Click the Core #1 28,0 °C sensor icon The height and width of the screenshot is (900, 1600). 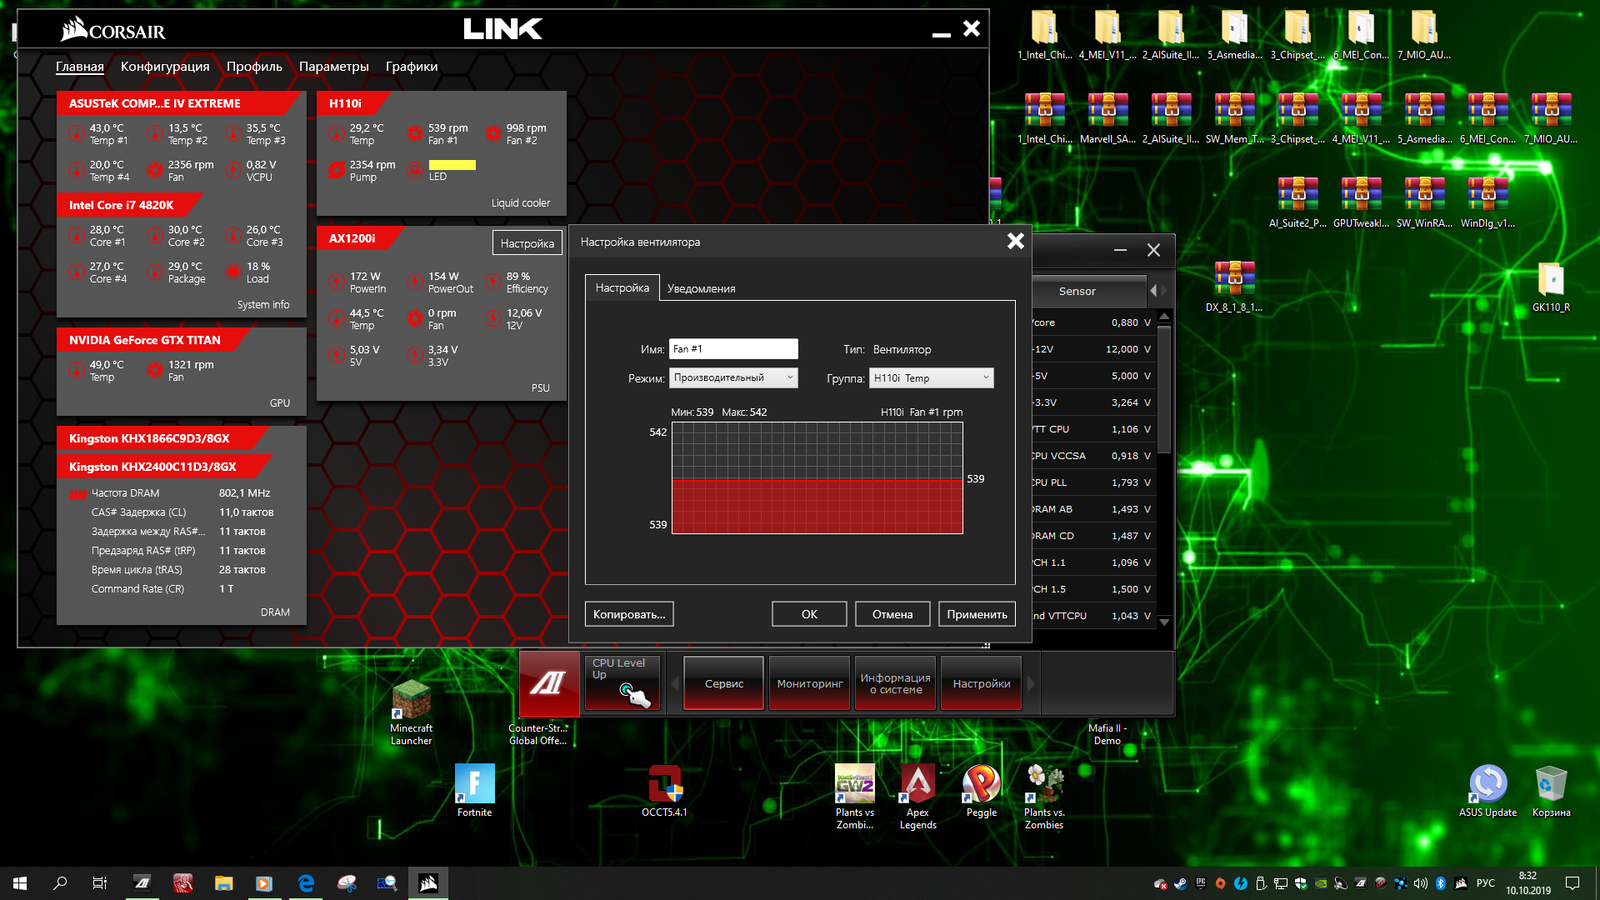[76, 235]
